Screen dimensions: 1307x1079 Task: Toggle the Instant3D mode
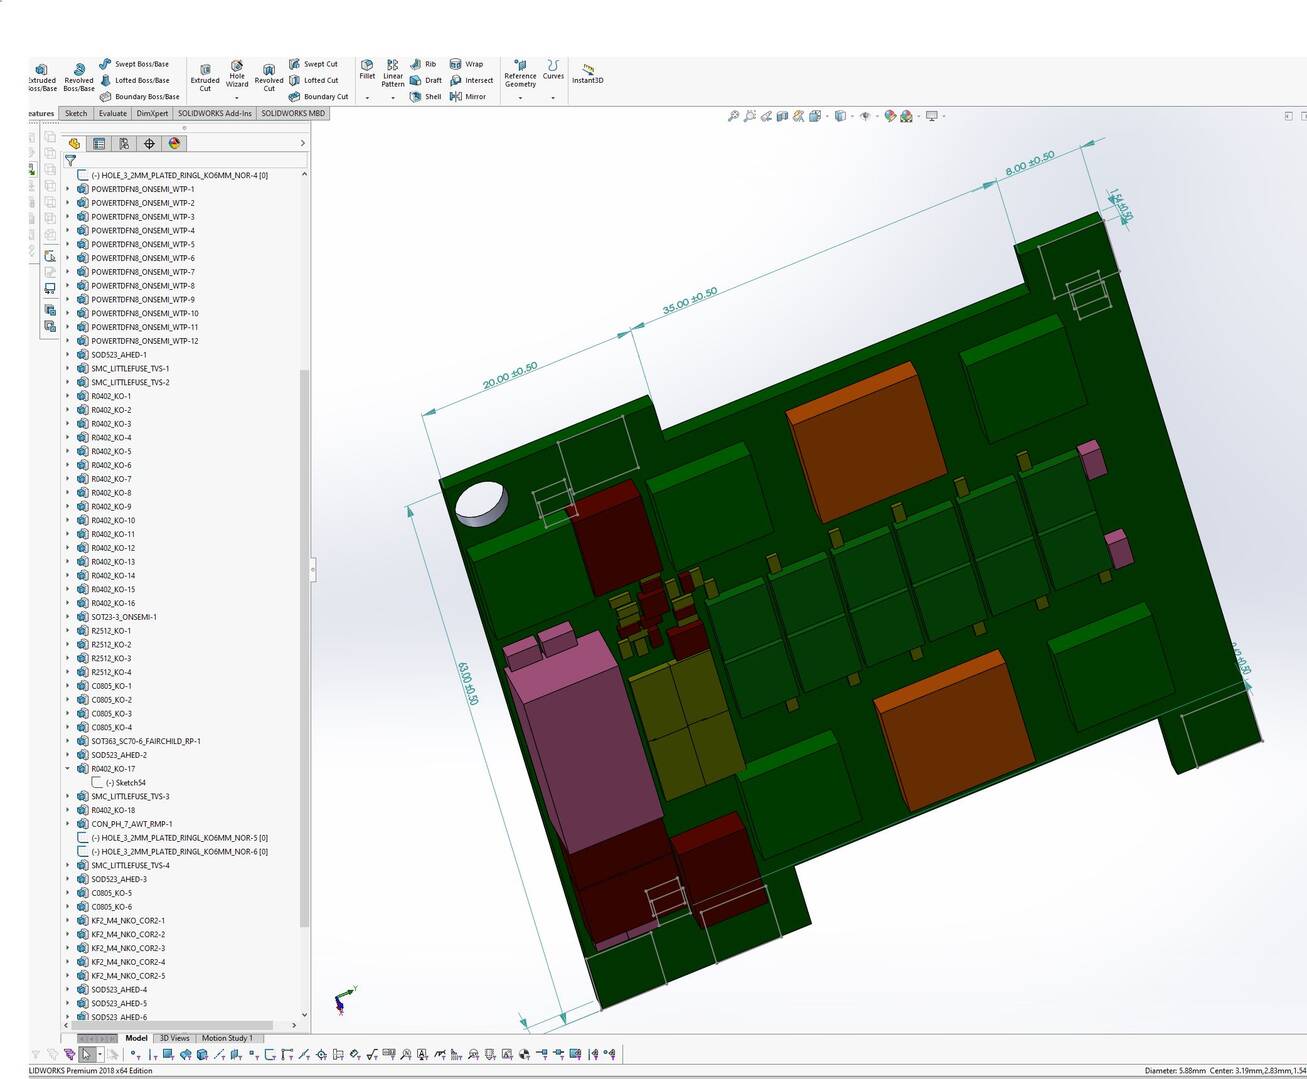pos(587,74)
